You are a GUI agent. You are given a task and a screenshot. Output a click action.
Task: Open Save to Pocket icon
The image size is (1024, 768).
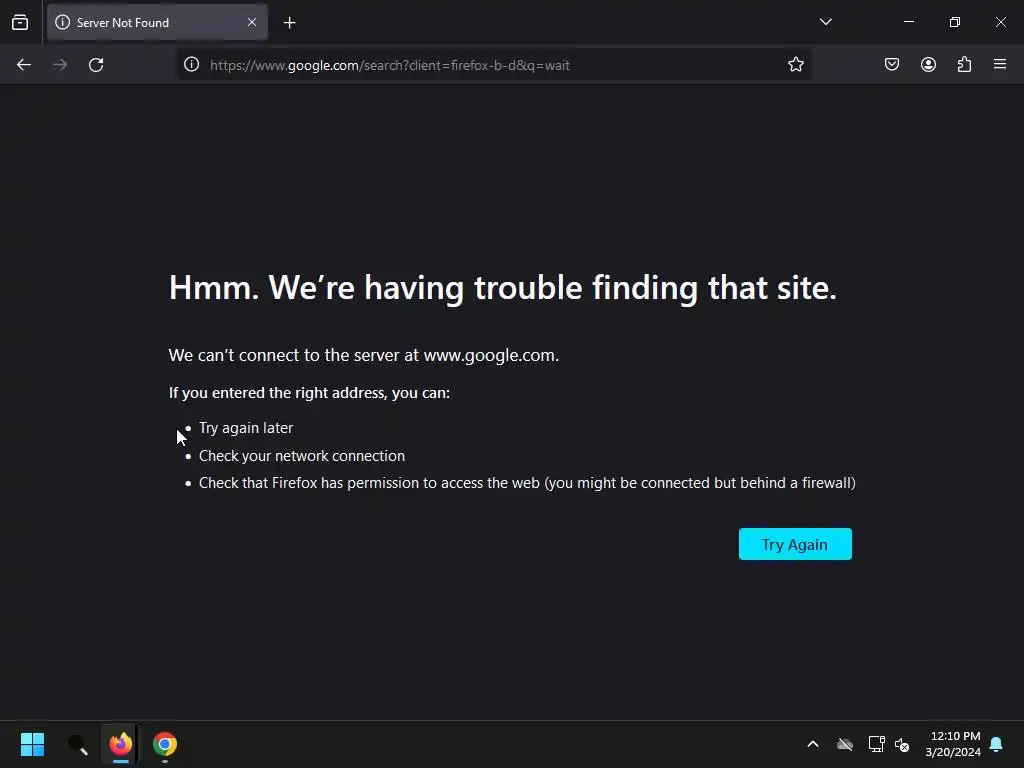(x=891, y=64)
